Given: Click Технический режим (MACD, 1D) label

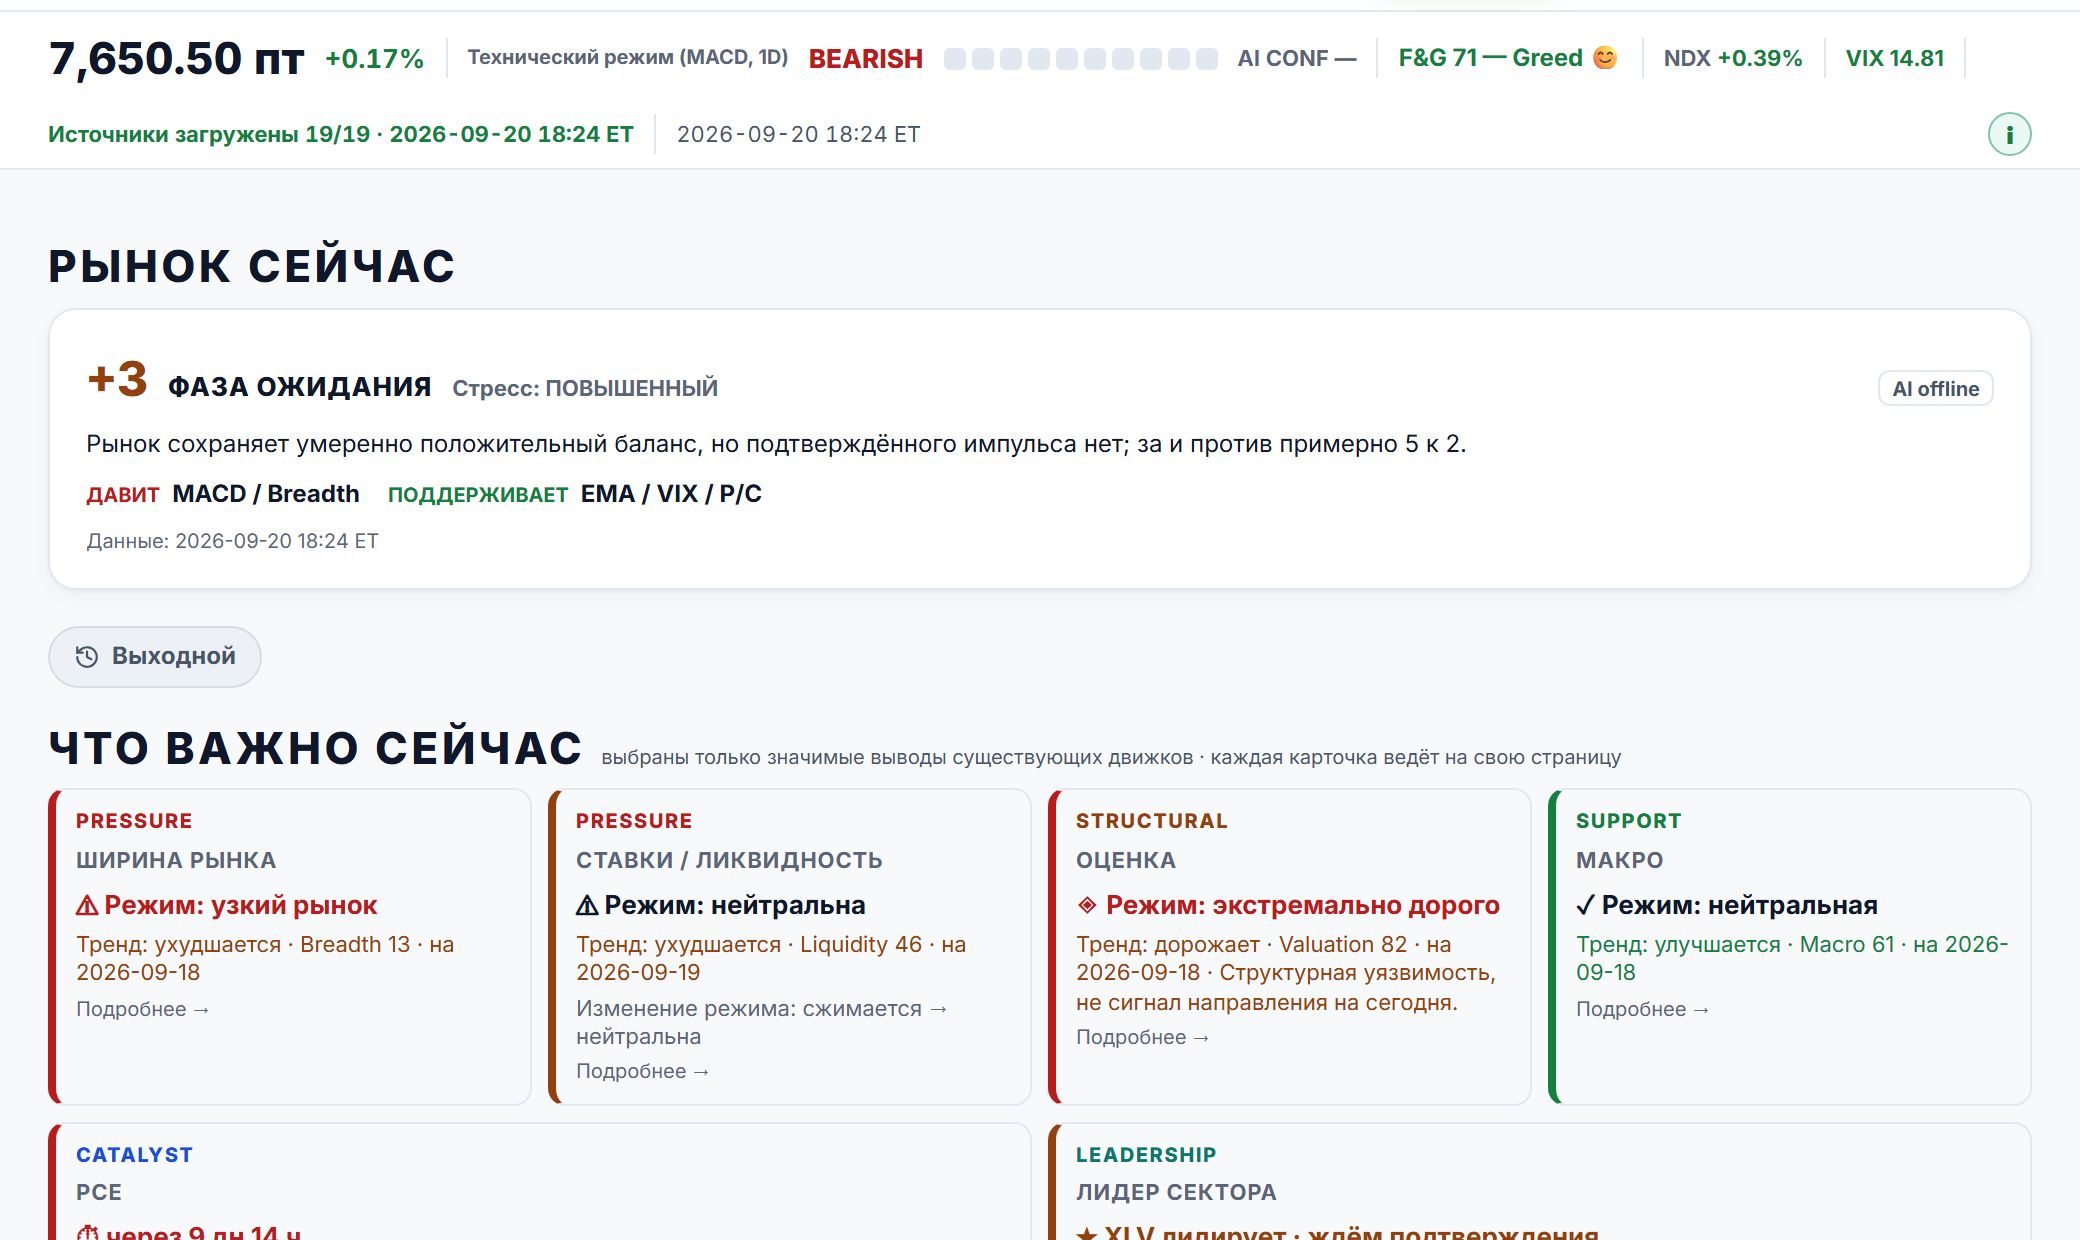Looking at the screenshot, I should [628, 57].
